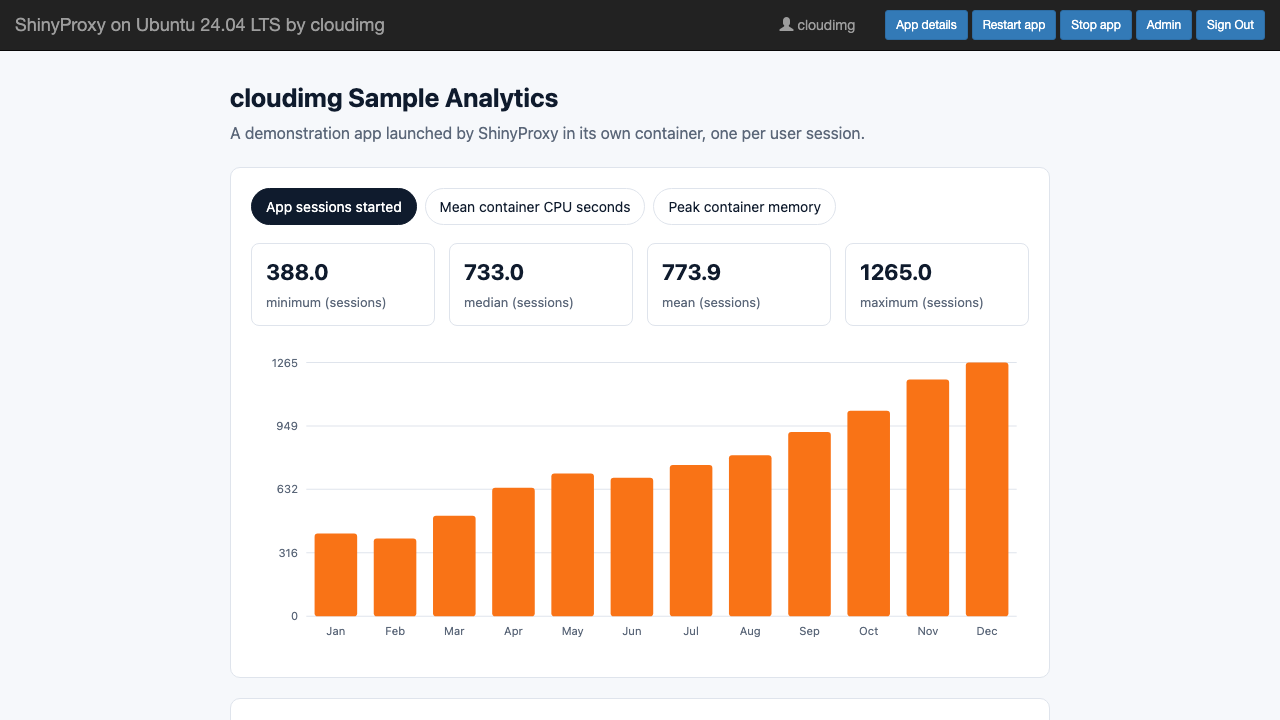
Task: Click the mean sessions stat card
Action: click(739, 284)
